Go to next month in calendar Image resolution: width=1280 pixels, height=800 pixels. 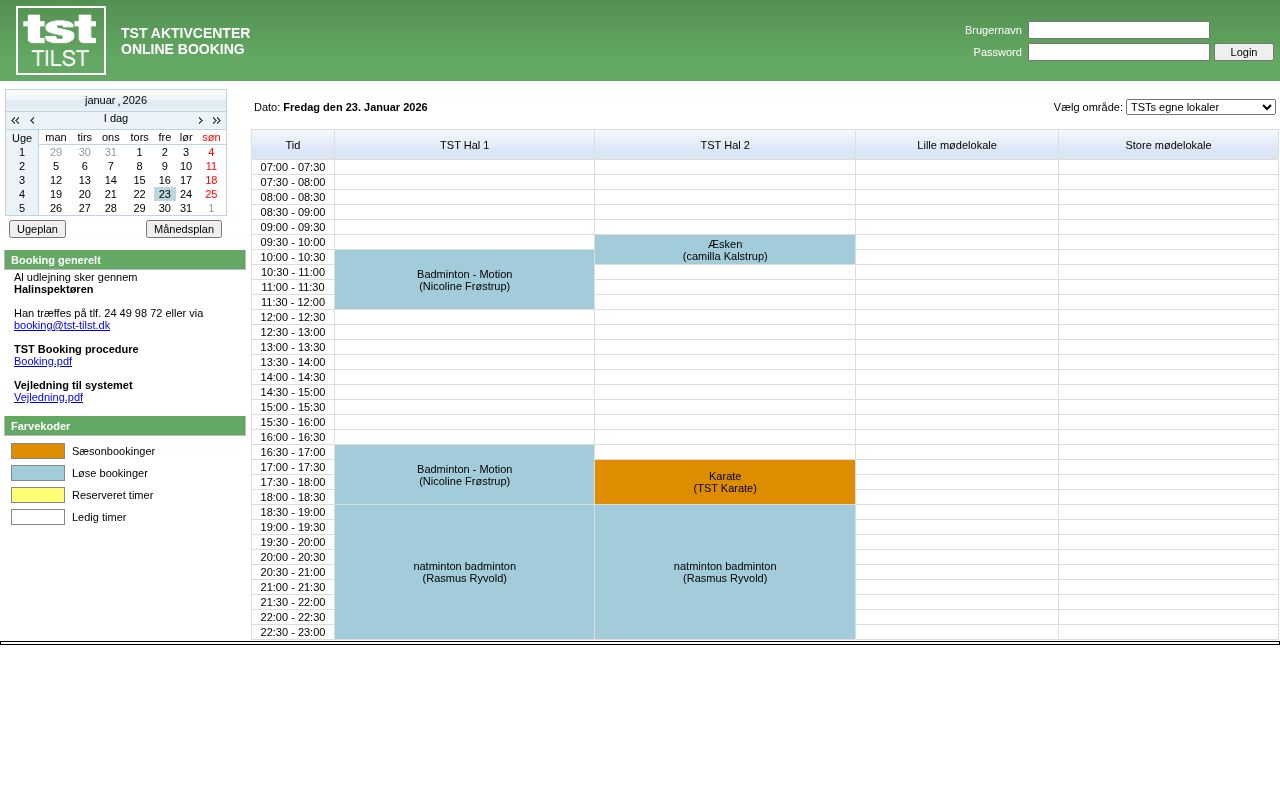[200, 120]
